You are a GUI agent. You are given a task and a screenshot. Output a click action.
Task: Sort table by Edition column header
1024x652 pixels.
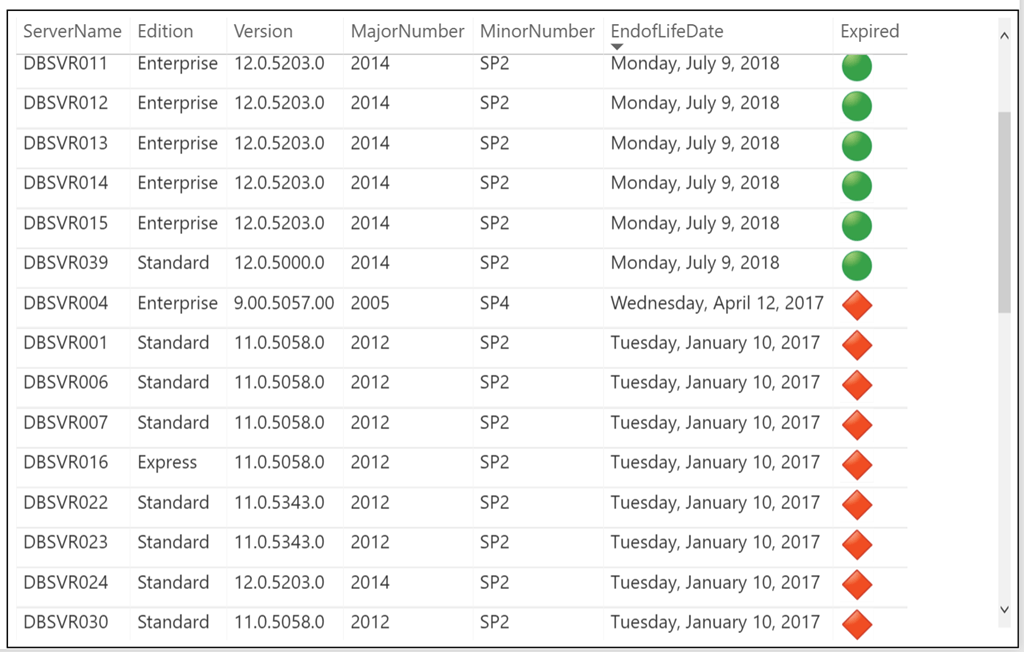click(x=165, y=31)
